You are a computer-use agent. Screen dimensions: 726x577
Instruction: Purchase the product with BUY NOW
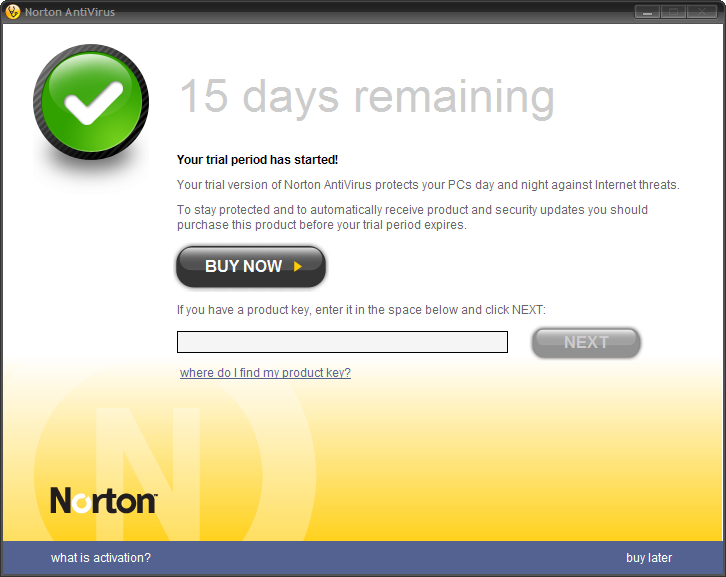click(x=251, y=267)
